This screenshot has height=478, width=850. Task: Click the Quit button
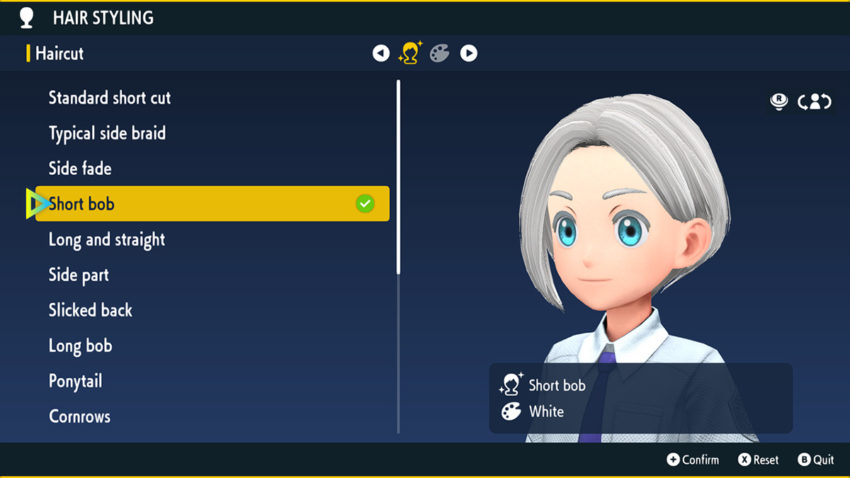816,460
